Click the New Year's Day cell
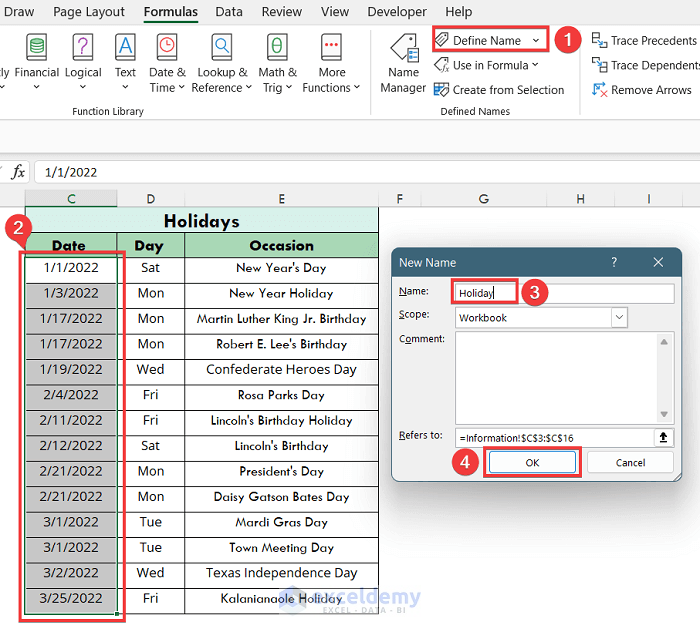 click(x=281, y=268)
